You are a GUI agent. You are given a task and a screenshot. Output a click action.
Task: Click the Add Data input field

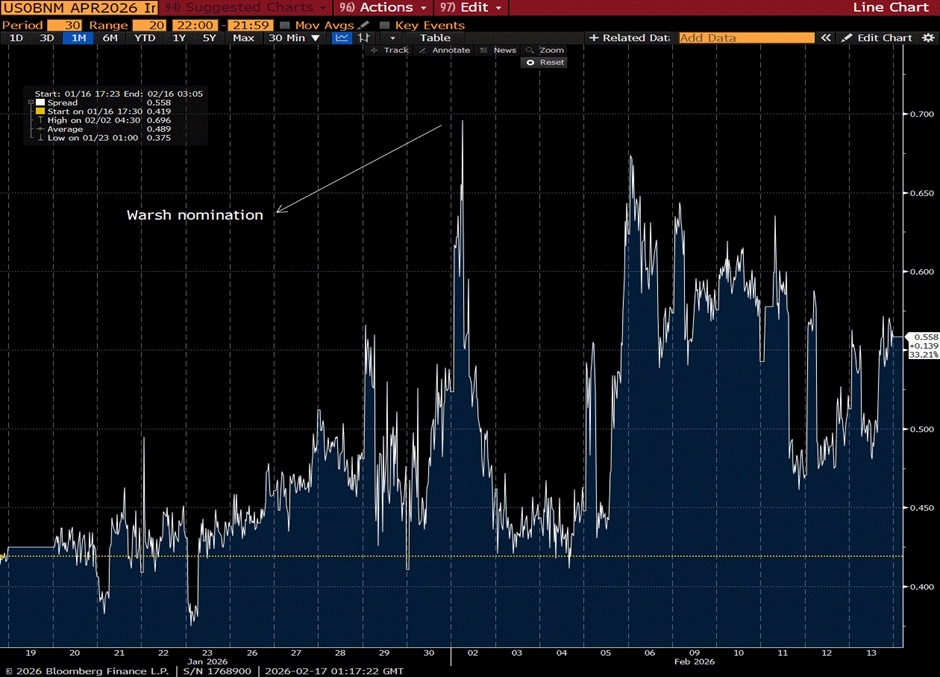(x=746, y=38)
